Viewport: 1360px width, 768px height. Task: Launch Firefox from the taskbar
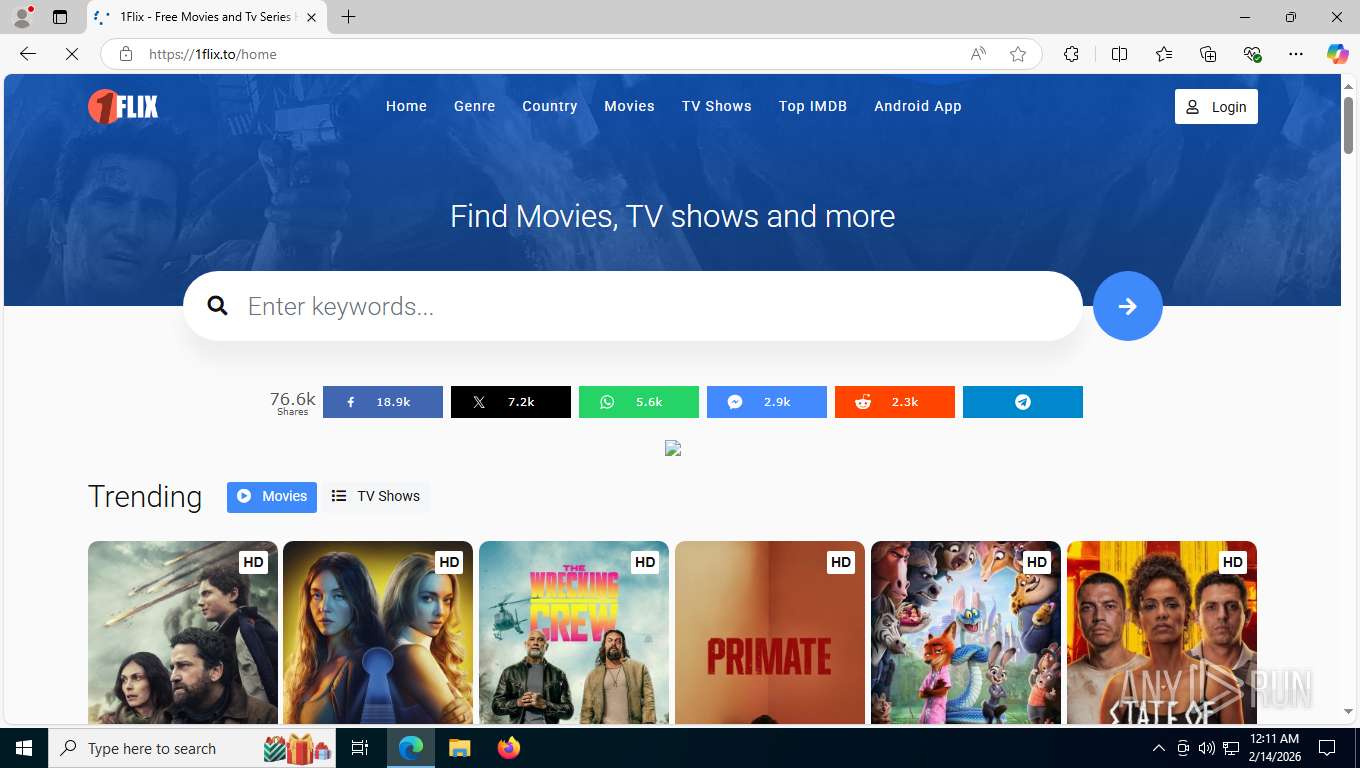pos(509,748)
